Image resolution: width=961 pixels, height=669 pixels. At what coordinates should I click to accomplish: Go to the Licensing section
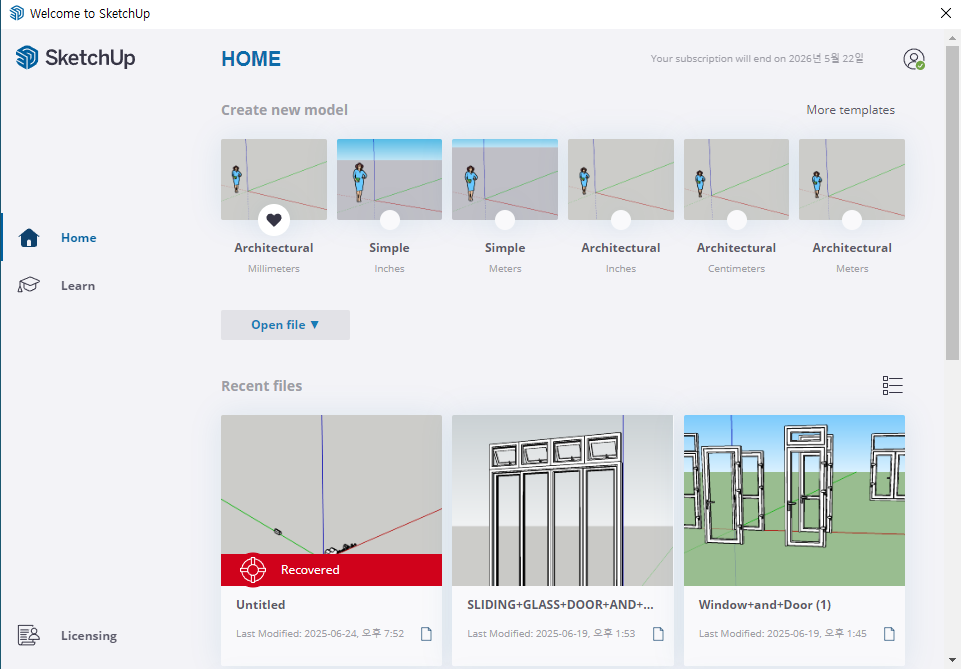coord(89,635)
